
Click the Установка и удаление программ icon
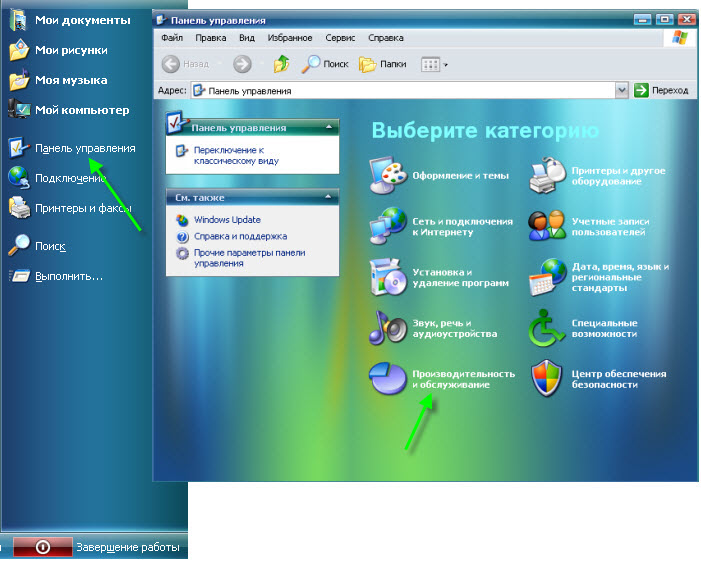387,277
